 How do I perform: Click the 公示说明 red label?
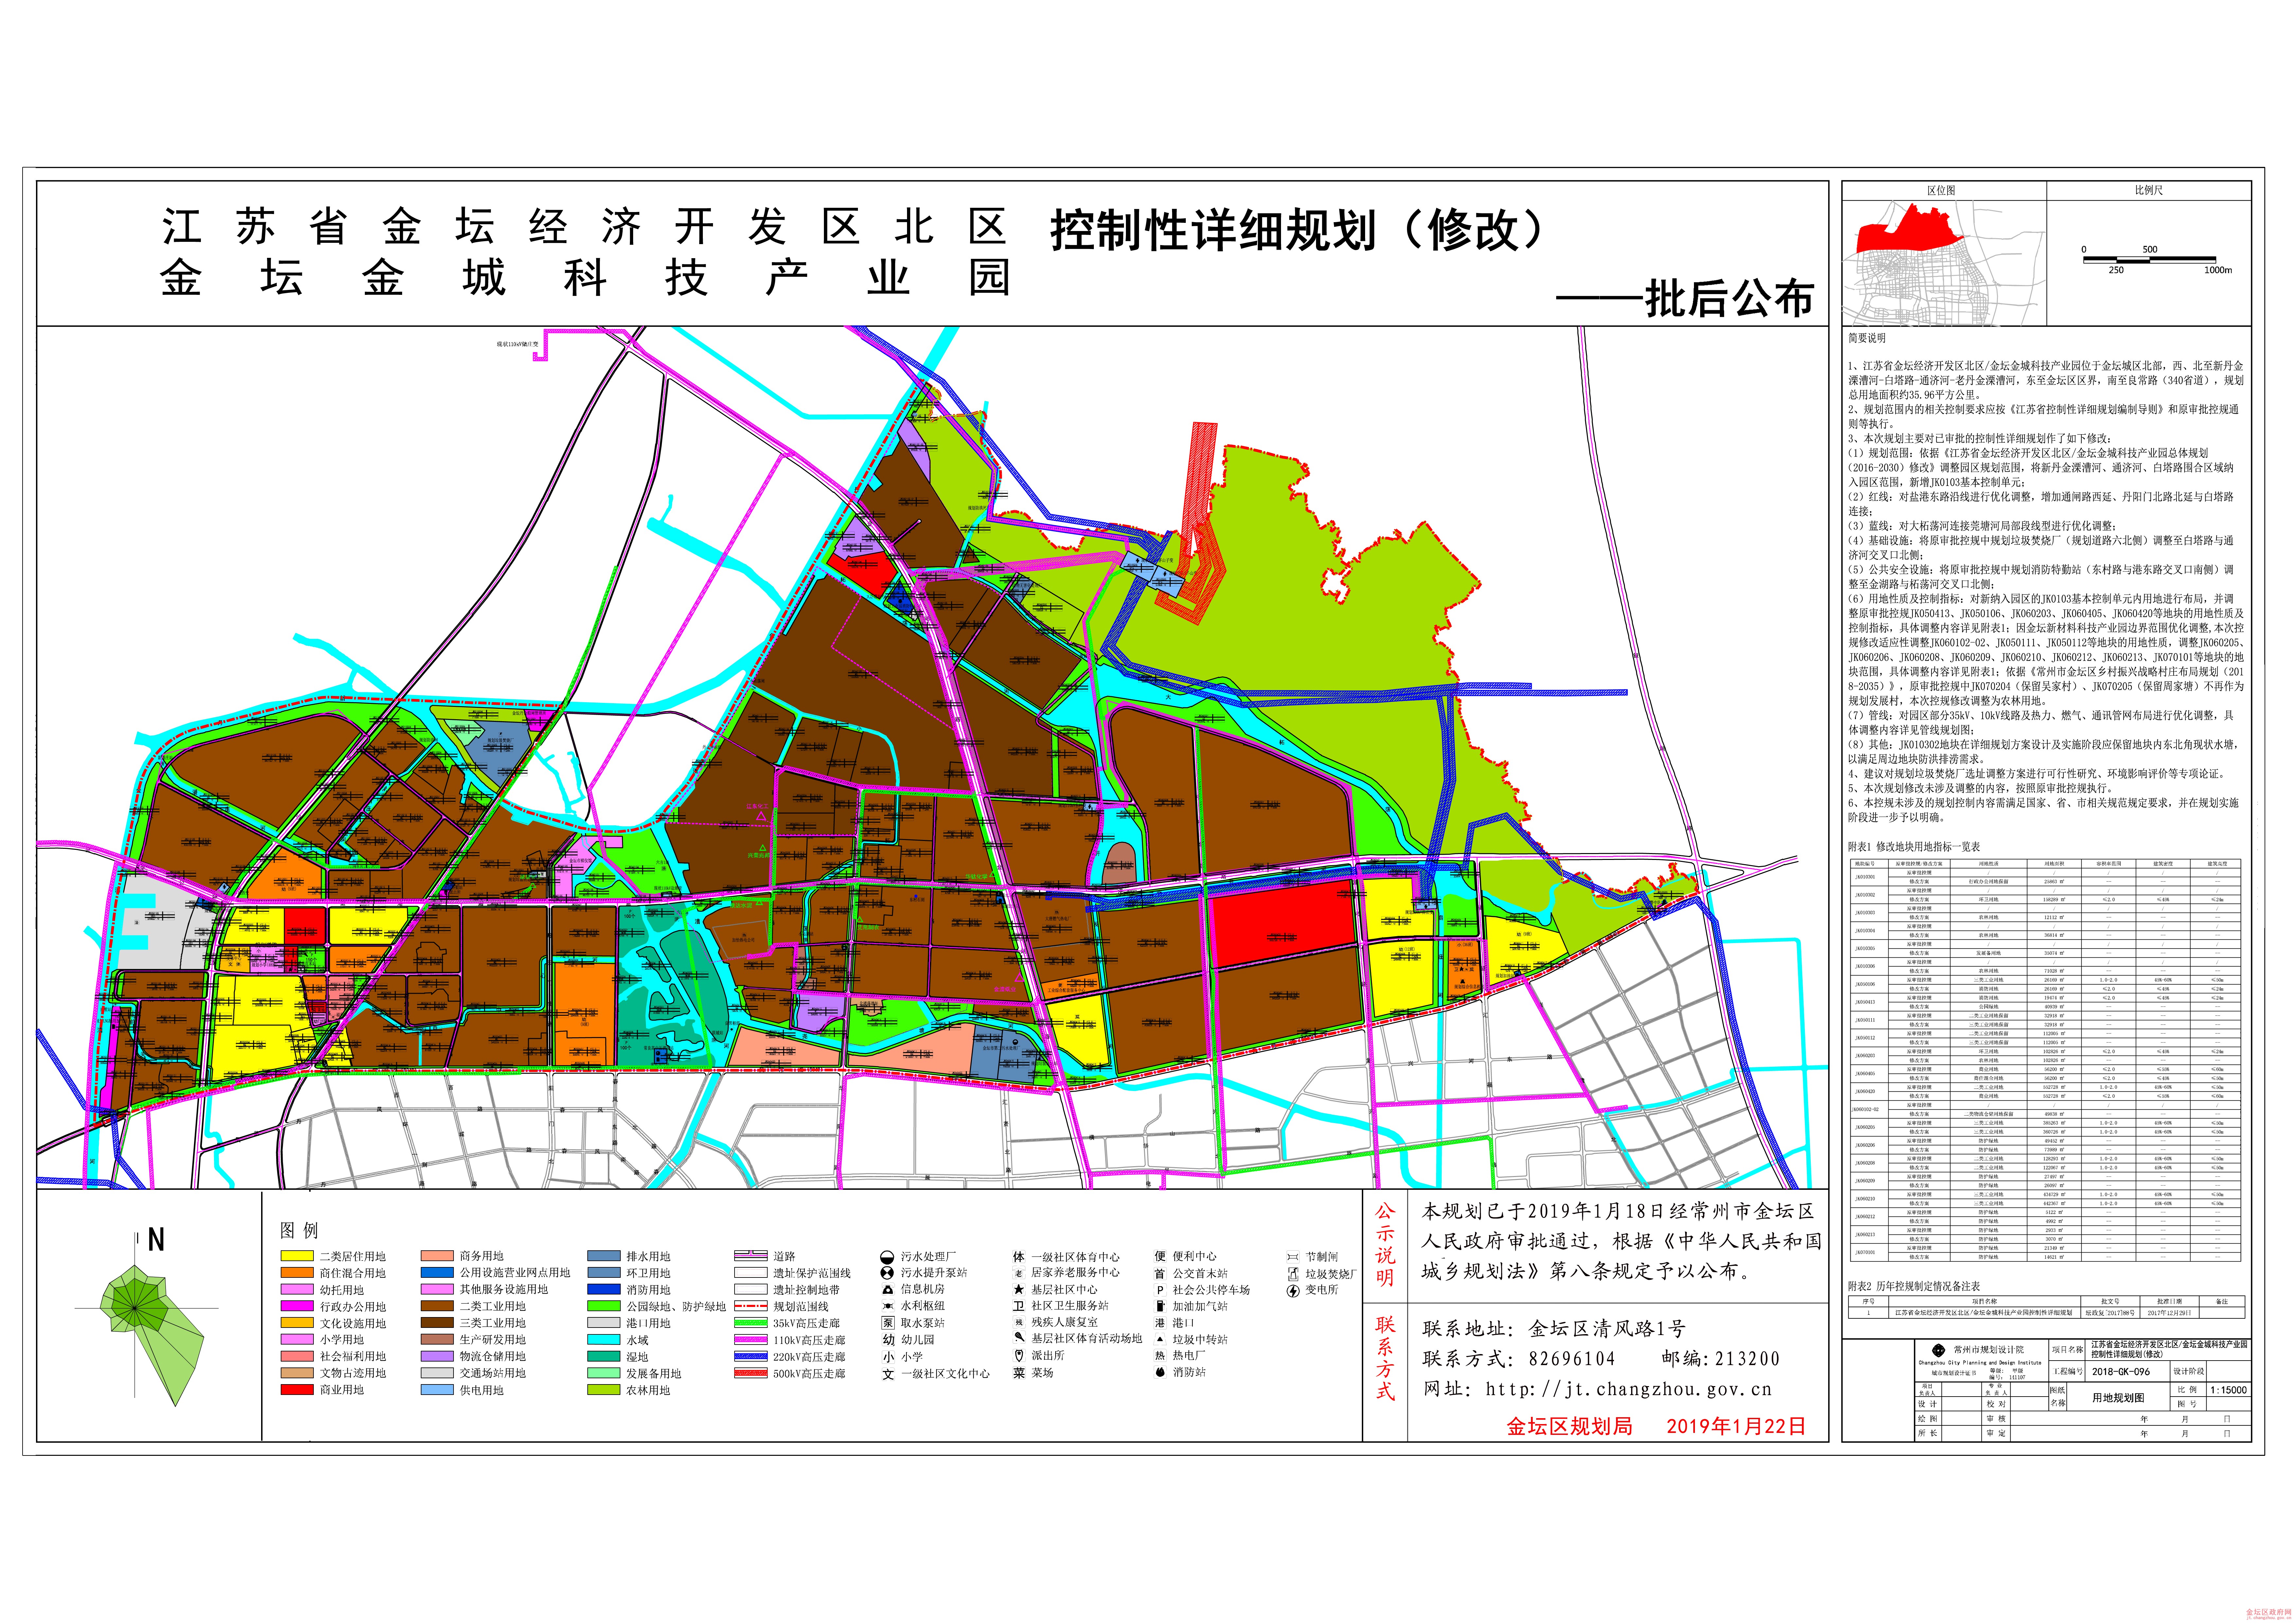[1385, 1245]
